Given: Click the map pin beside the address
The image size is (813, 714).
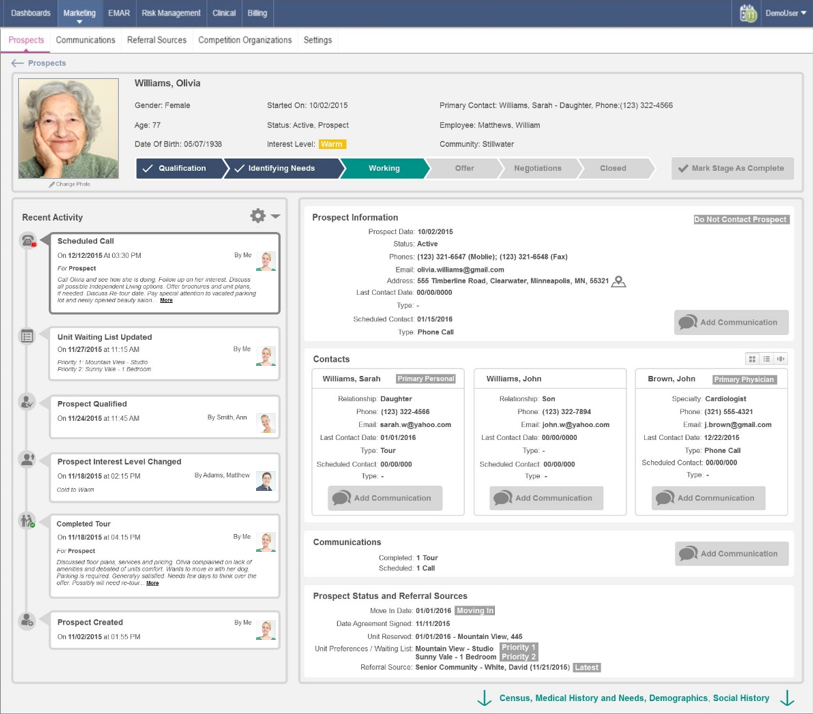Looking at the screenshot, I should 619,282.
